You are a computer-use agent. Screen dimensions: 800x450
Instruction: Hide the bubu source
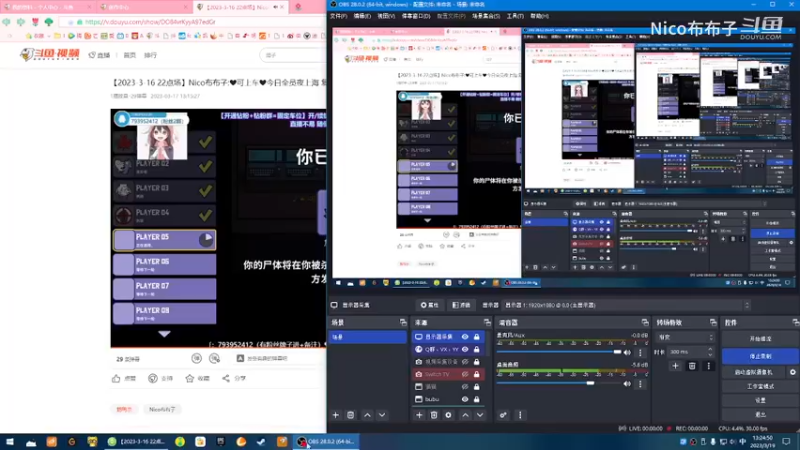point(465,399)
